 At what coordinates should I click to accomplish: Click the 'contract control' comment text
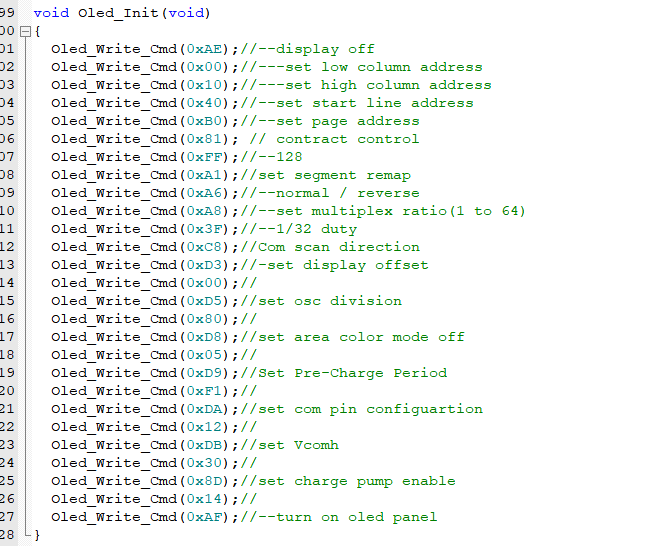tap(348, 139)
